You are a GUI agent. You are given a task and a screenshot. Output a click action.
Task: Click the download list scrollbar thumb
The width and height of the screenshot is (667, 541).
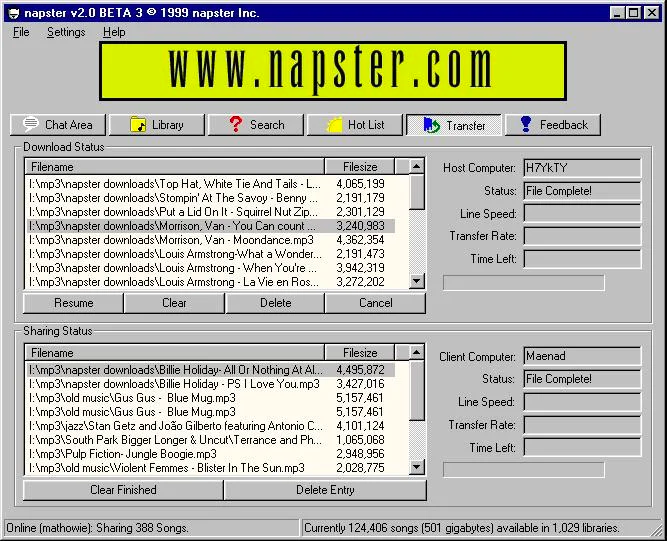click(416, 192)
